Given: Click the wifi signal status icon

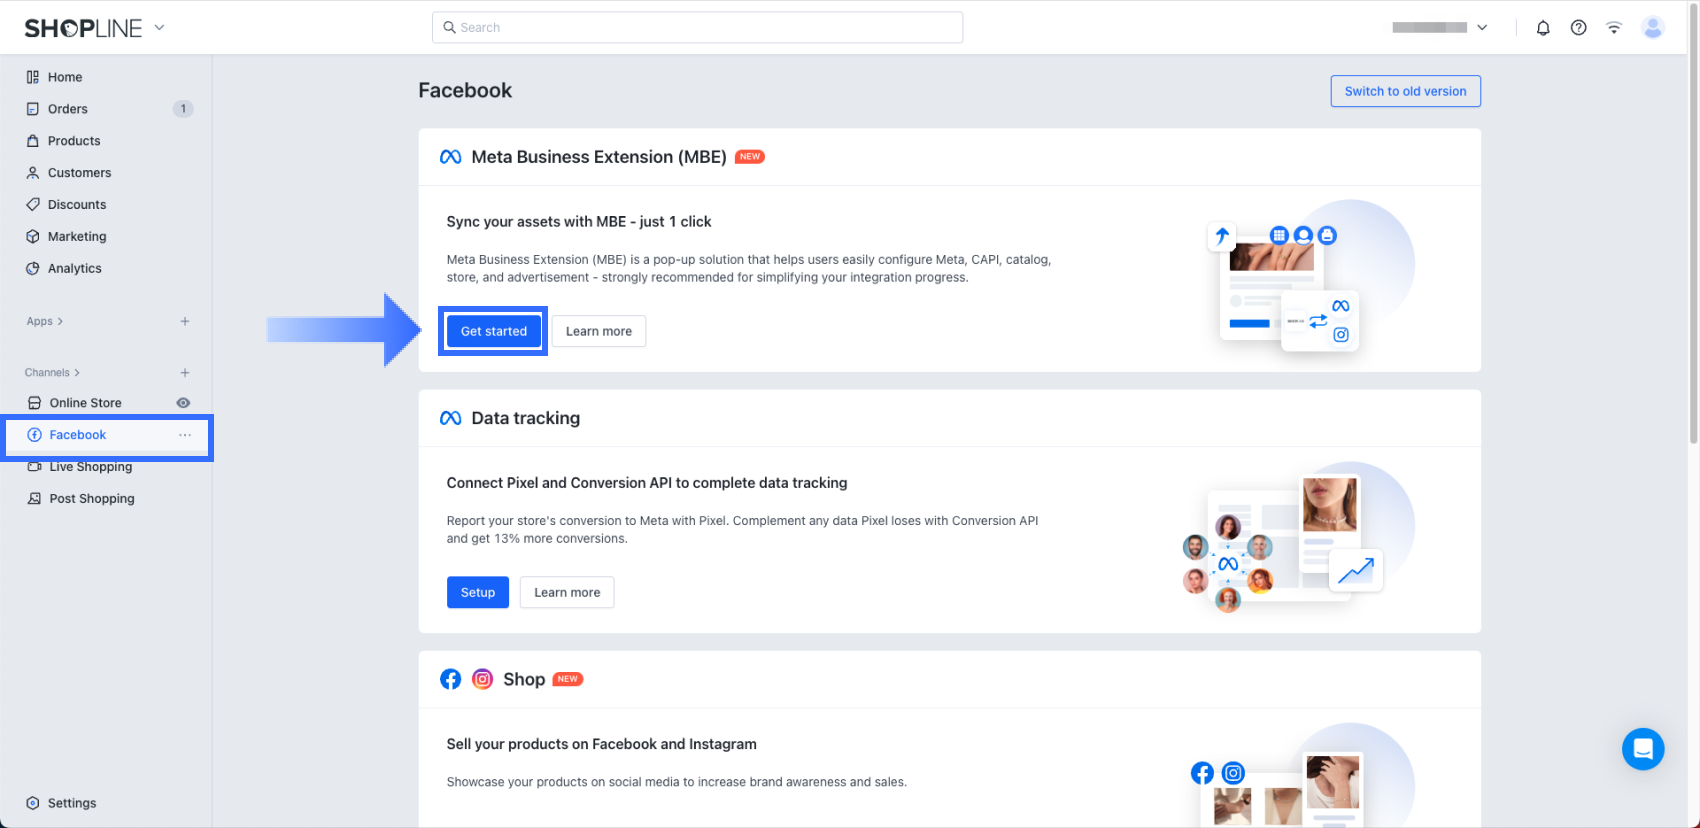Looking at the screenshot, I should (x=1614, y=28).
